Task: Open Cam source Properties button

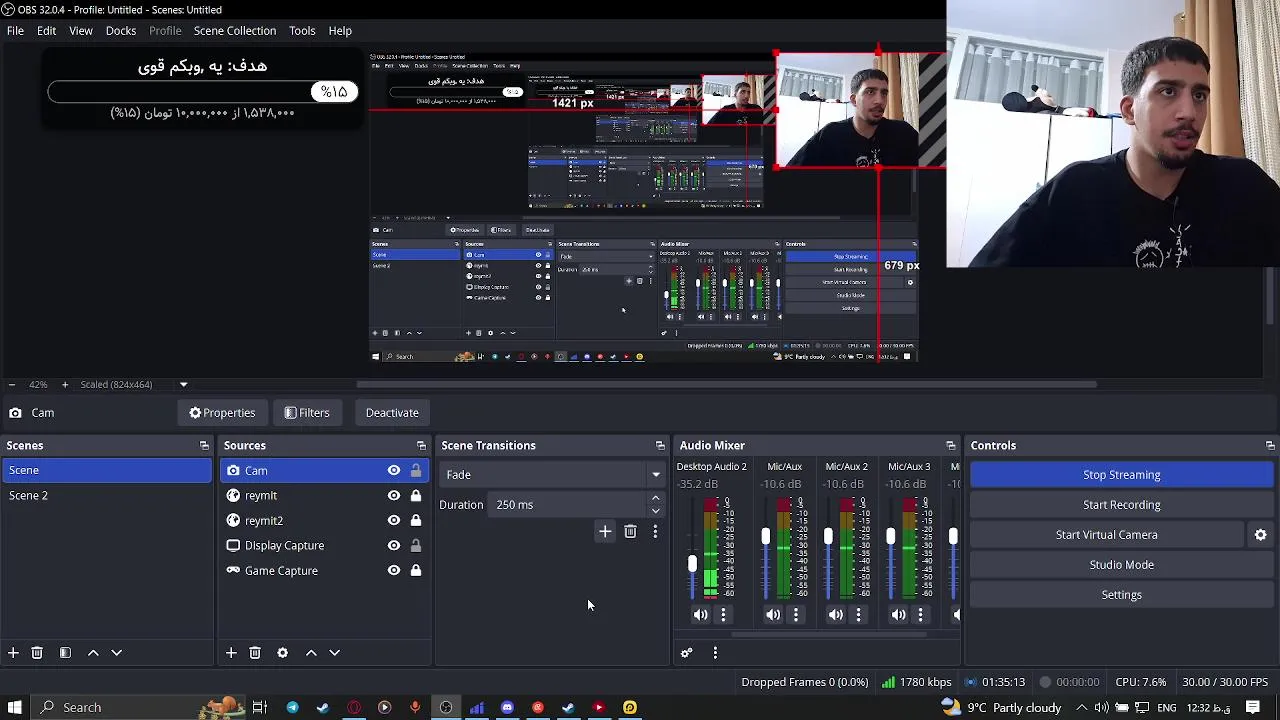Action: click(x=222, y=413)
